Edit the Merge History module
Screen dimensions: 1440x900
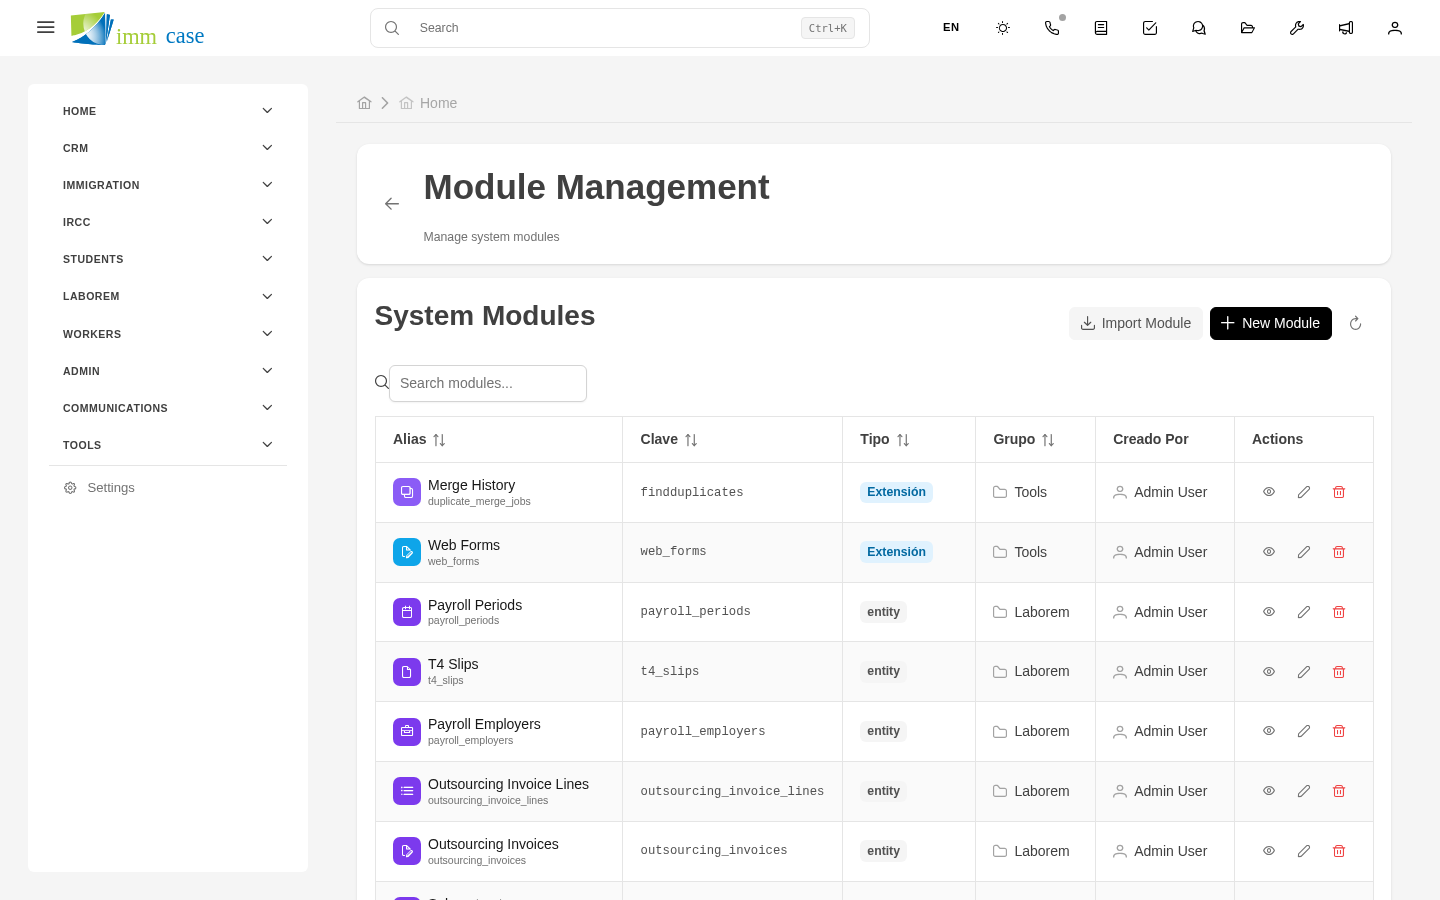point(1304,492)
